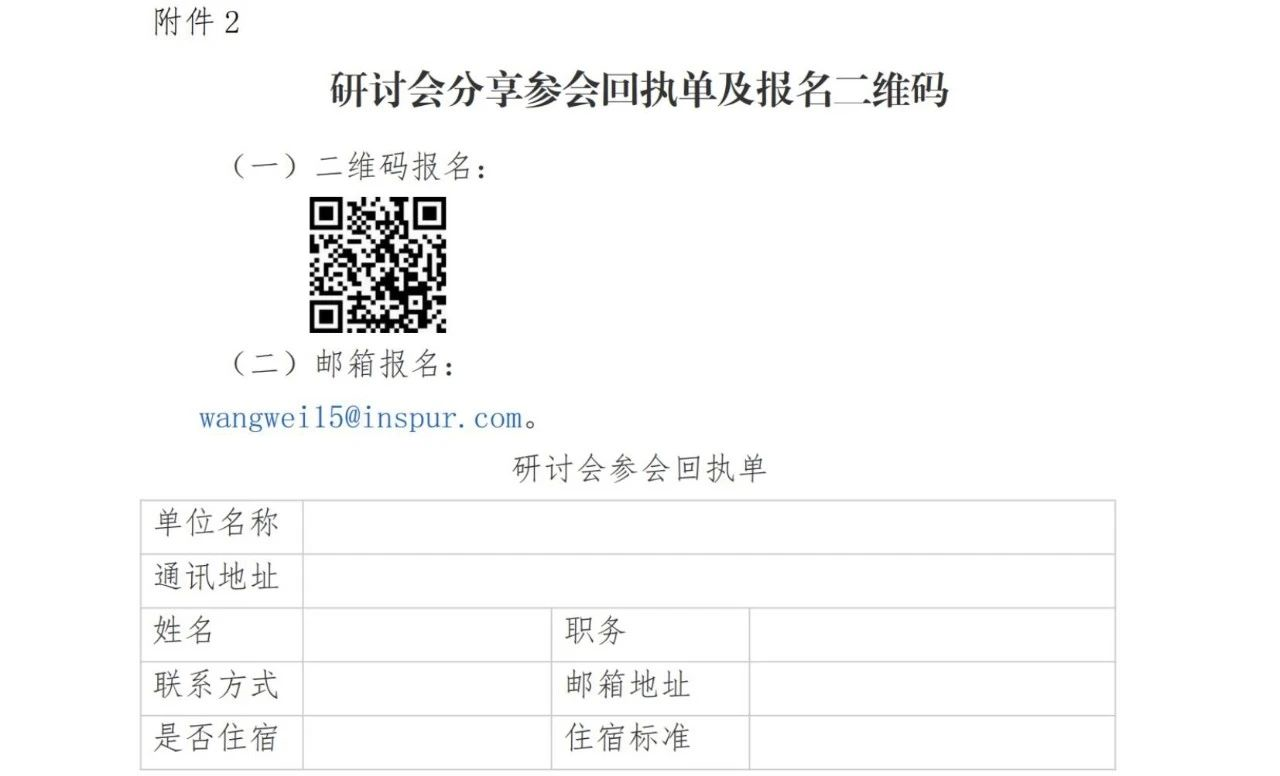Click the 联系方式 label cell
Viewport: 1280px width, 776px height.
[222, 688]
